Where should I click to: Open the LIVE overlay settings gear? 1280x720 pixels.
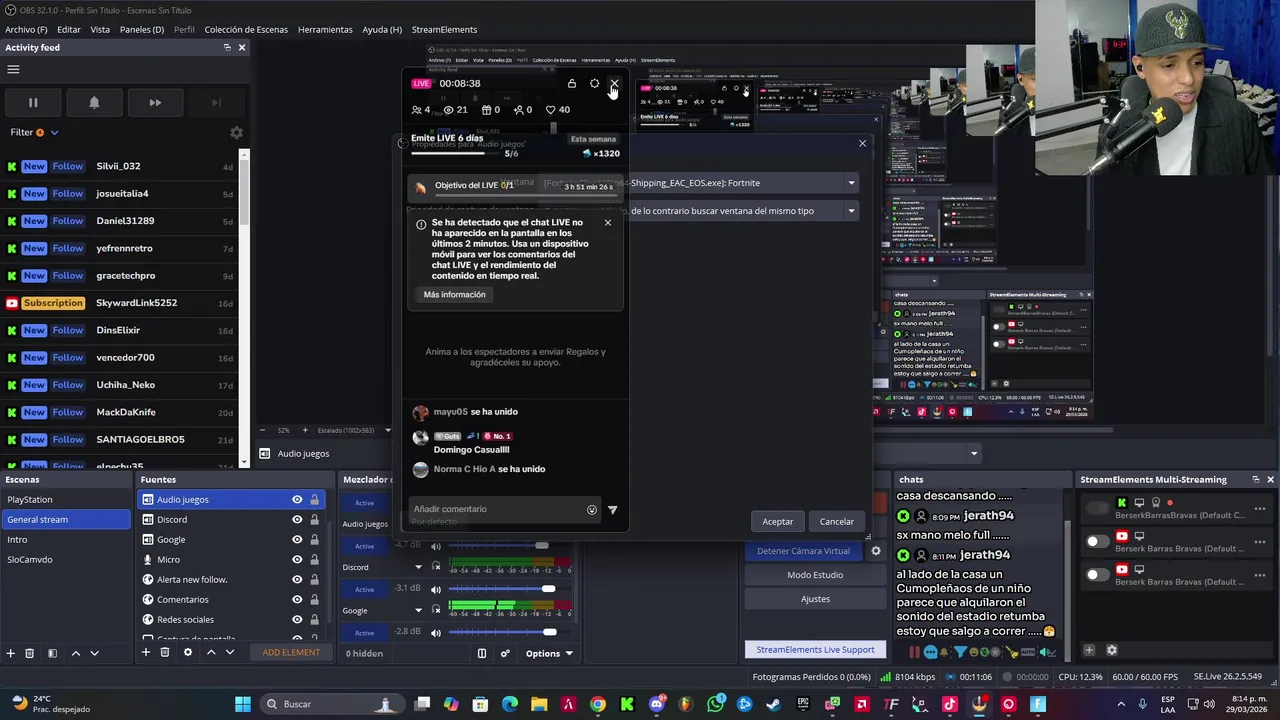[594, 84]
